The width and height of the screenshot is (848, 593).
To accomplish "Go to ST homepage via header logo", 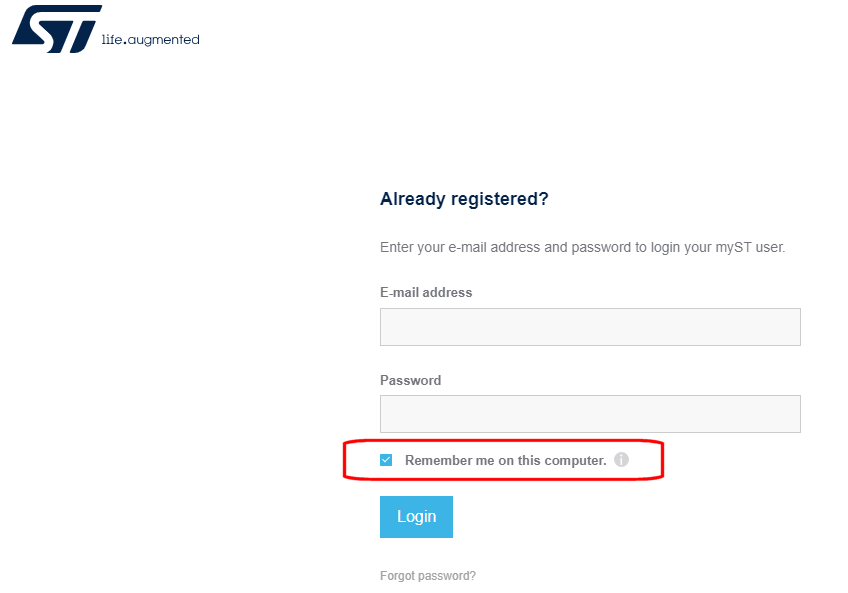I will pyautogui.click(x=57, y=30).
